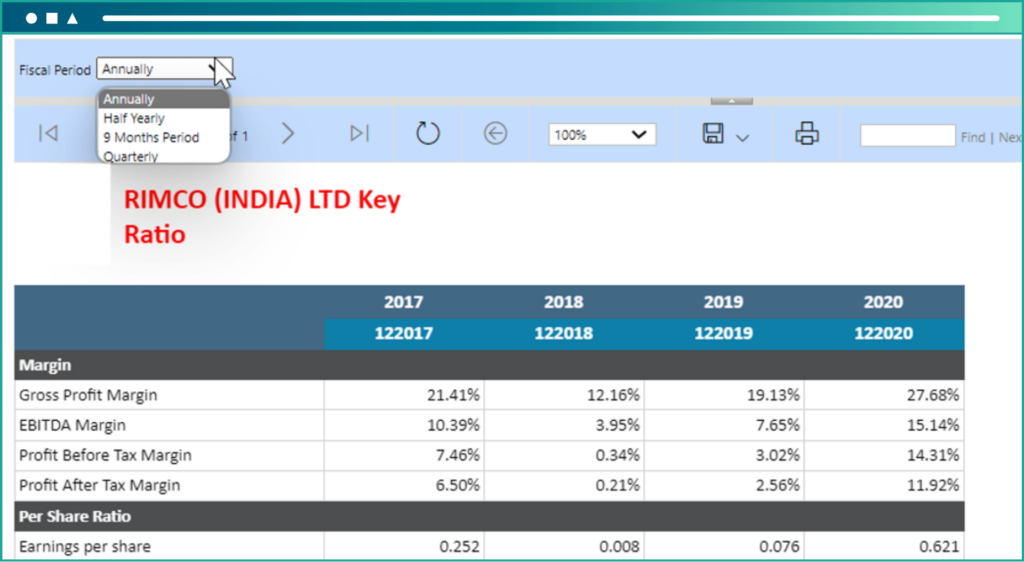Click the floppy disk save icon
Image resolution: width=1024 pixels, height=562 pixels.
pos(713,134)
